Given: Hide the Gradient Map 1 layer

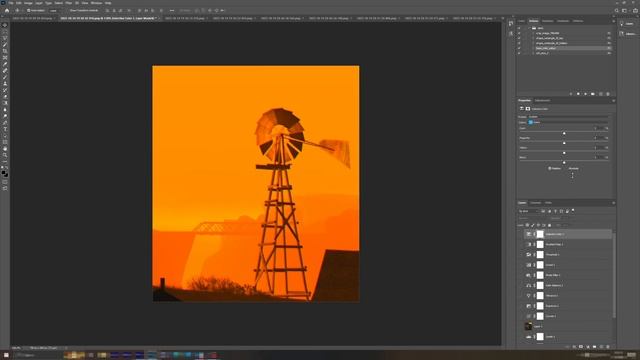Looking at the screenshot, I should [x=521, y=244].
